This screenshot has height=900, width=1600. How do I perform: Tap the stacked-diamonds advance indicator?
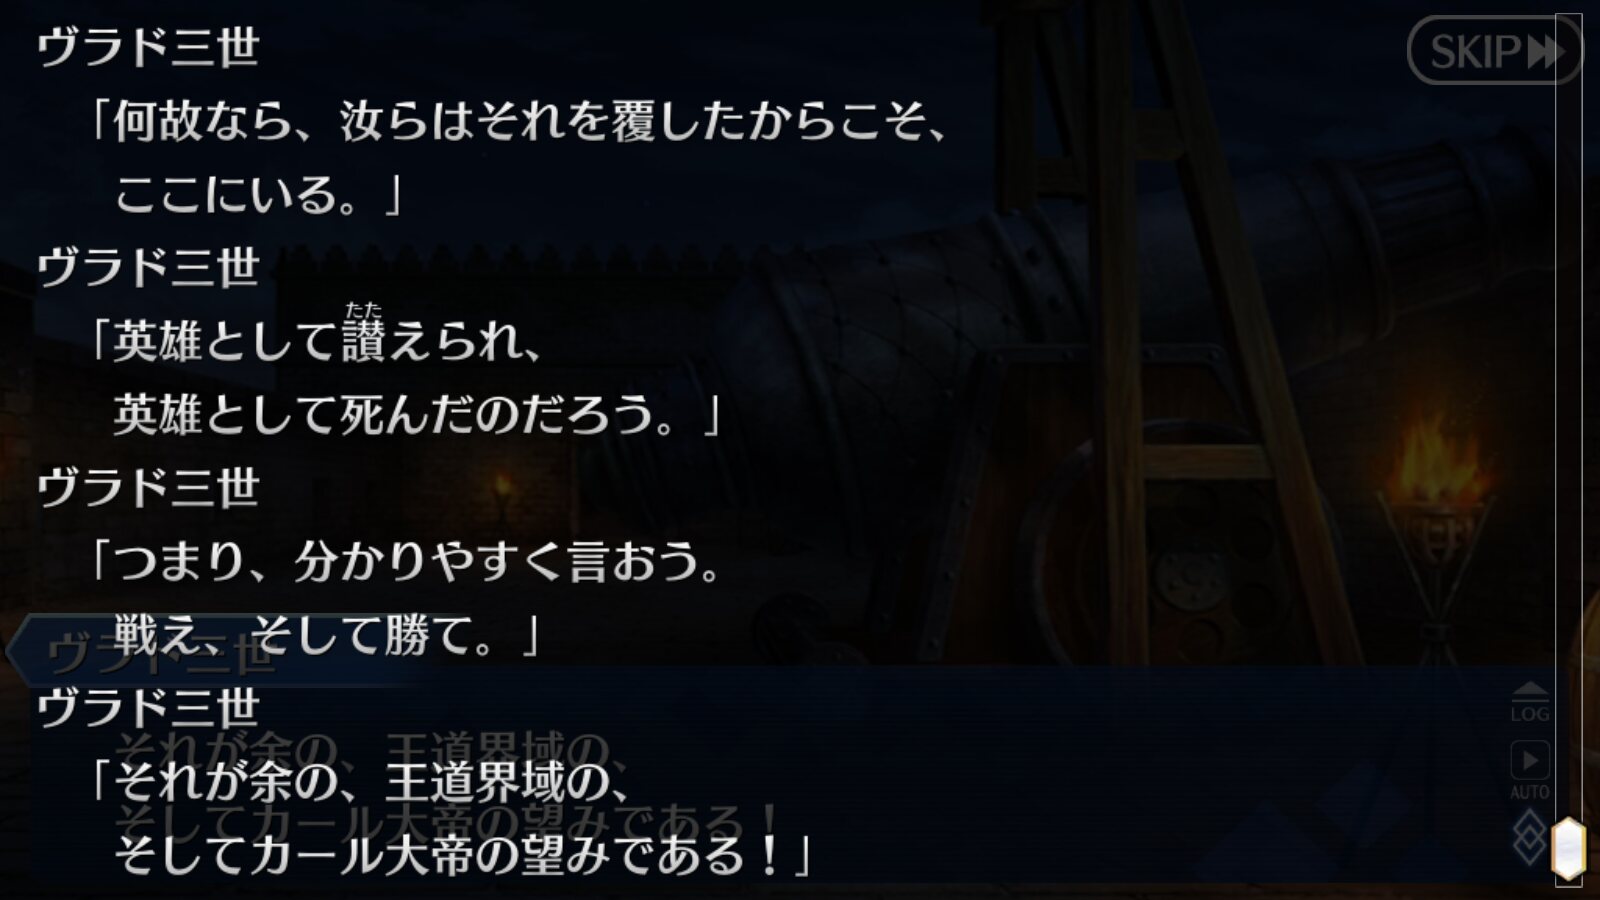coord(1529,836)
